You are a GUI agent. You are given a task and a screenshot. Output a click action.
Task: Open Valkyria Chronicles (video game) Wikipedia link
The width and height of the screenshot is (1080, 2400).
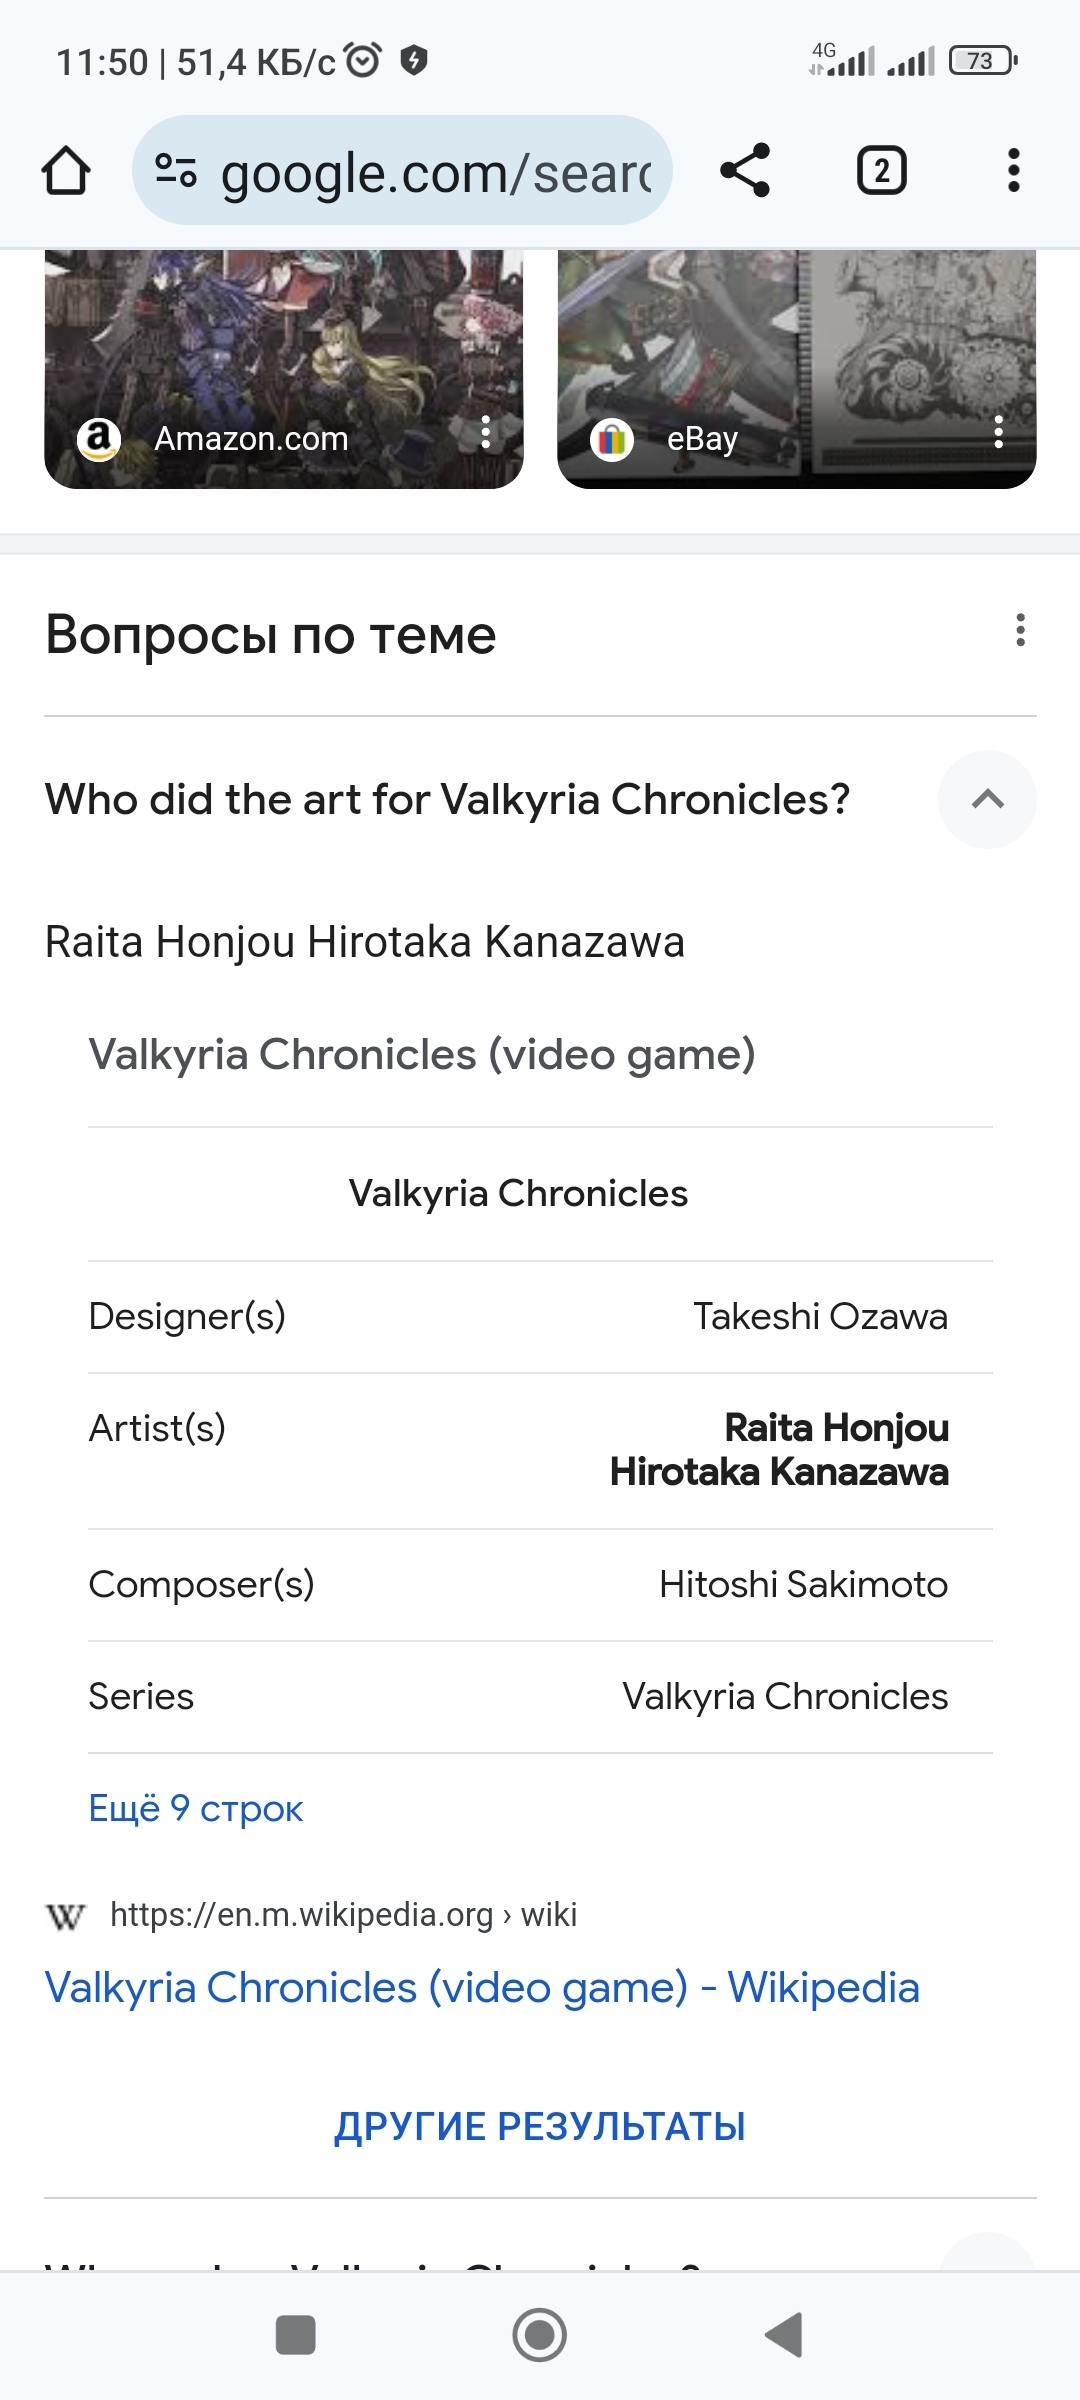point(482,1987)
